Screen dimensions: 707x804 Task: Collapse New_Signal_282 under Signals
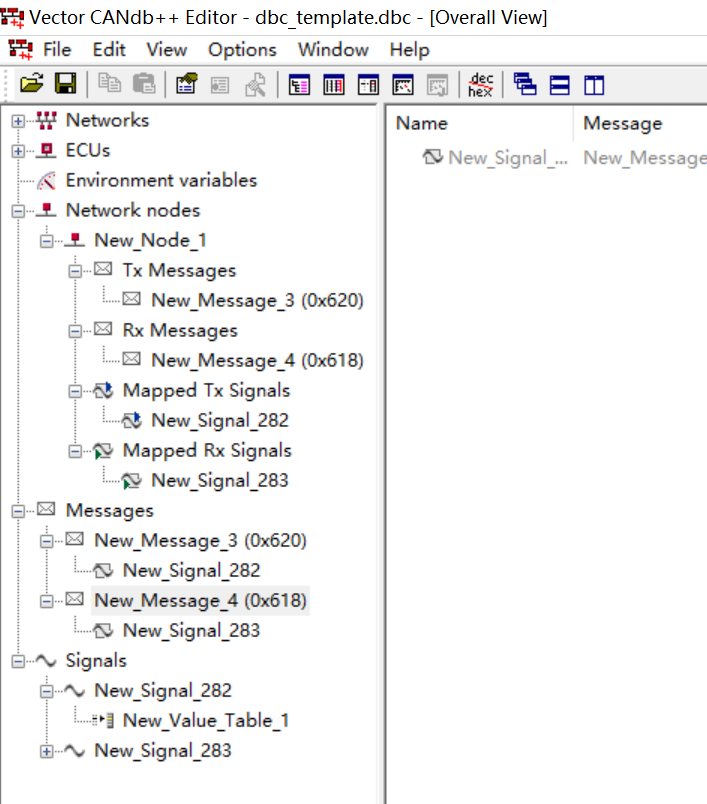click(x=47, y=691)
